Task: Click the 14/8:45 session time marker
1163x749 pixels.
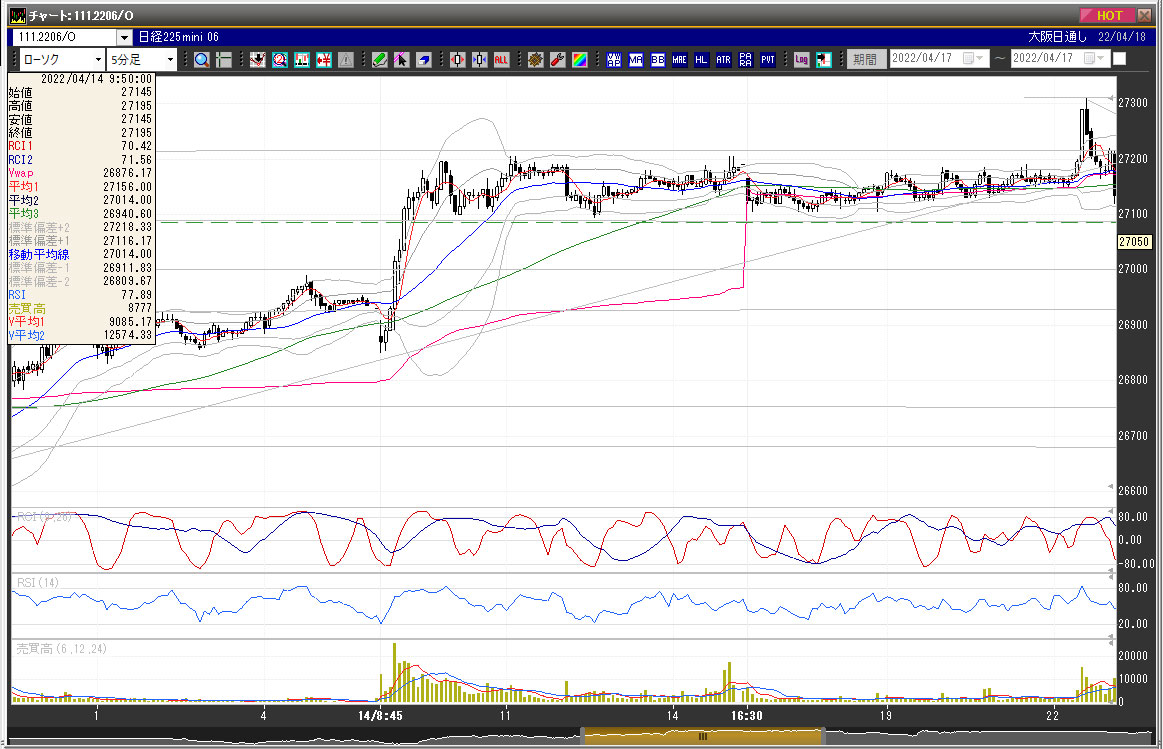Action: pos(380,716)
